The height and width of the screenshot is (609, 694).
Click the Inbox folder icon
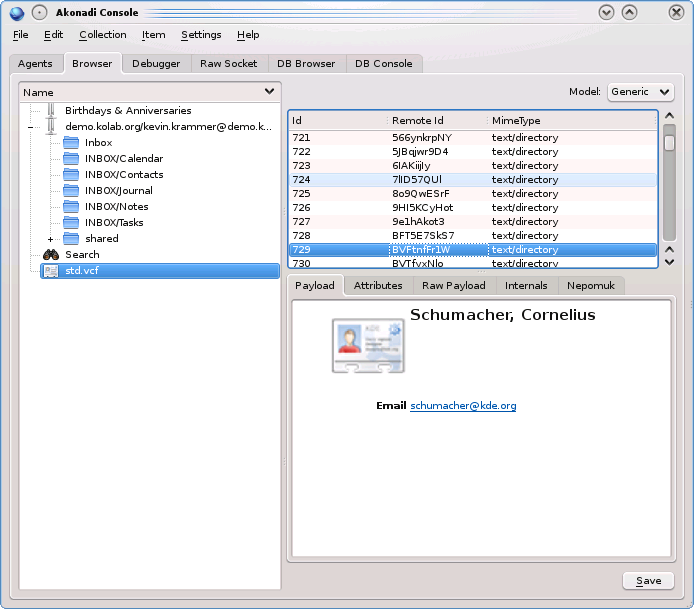[71, 143]
